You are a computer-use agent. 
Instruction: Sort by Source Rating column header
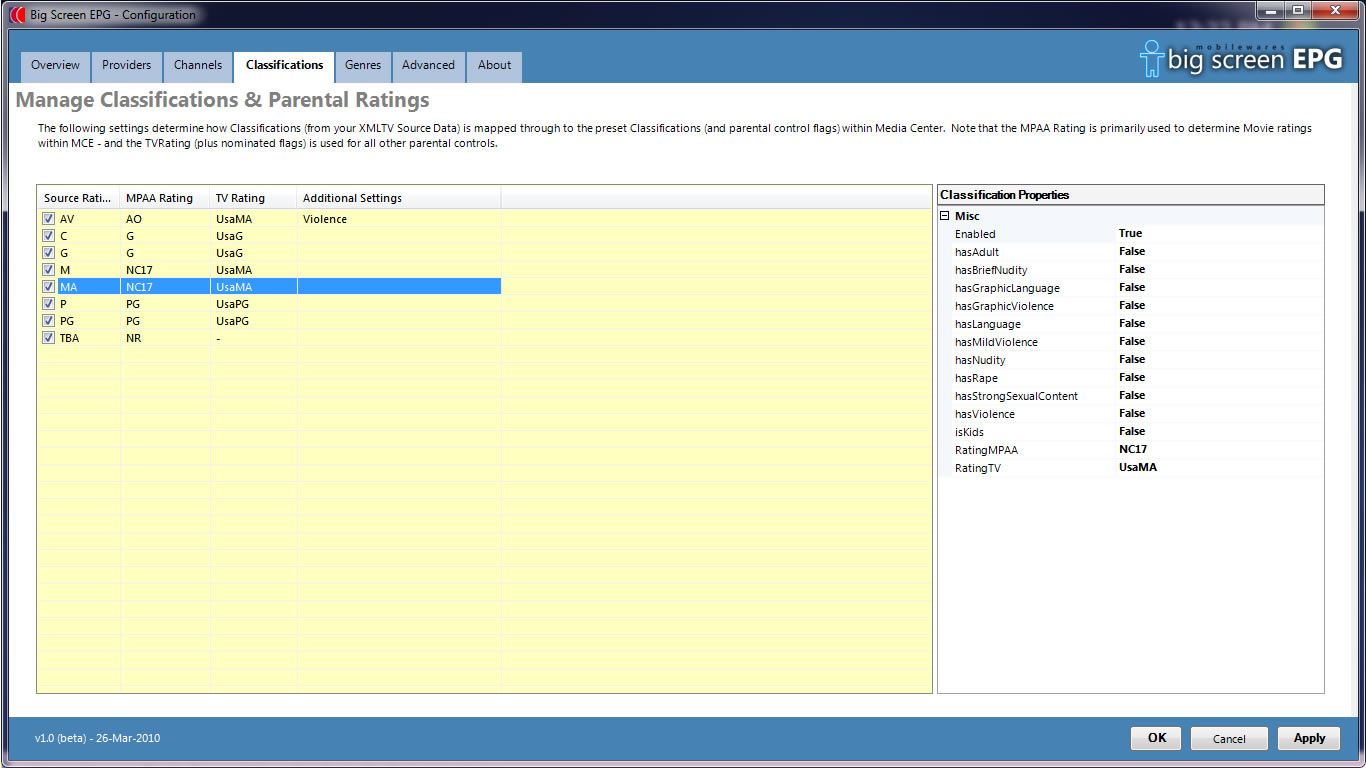tap(78, 198)
